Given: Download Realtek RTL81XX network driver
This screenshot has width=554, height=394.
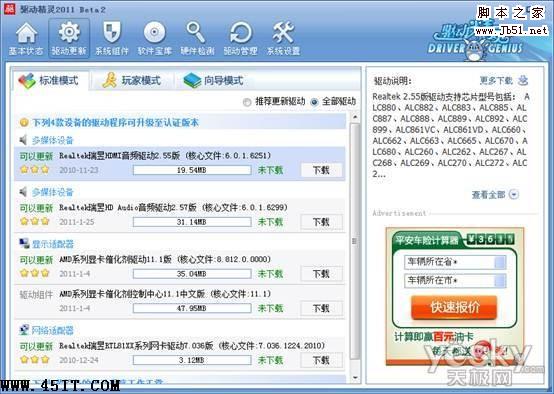Looking at the screenshot, I should (321, 360).
